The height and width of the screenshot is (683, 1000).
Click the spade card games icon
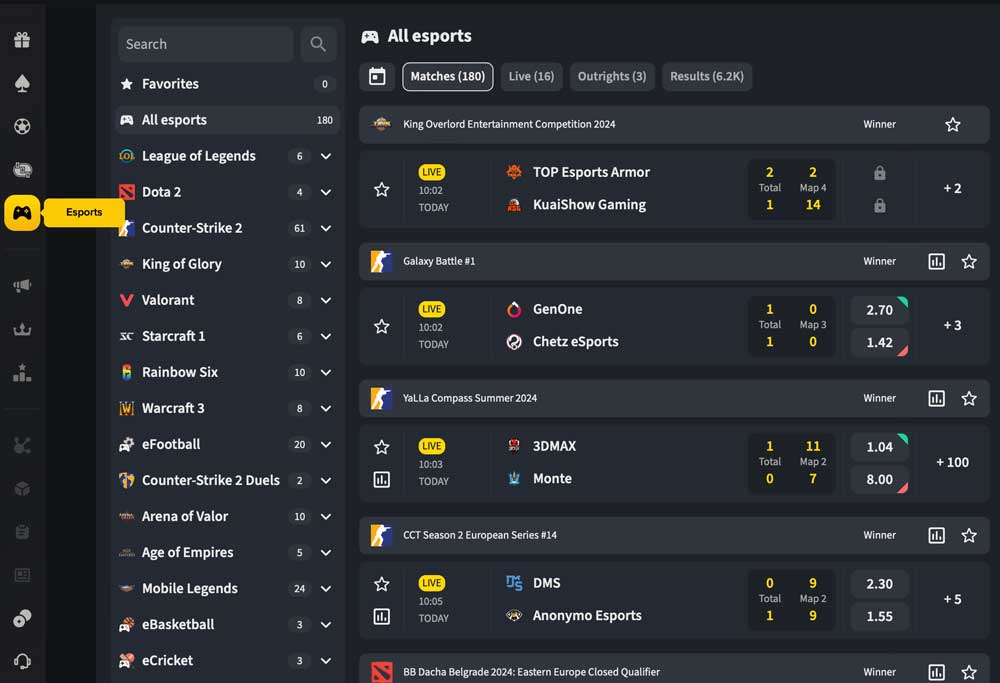(x=21, y=82)
